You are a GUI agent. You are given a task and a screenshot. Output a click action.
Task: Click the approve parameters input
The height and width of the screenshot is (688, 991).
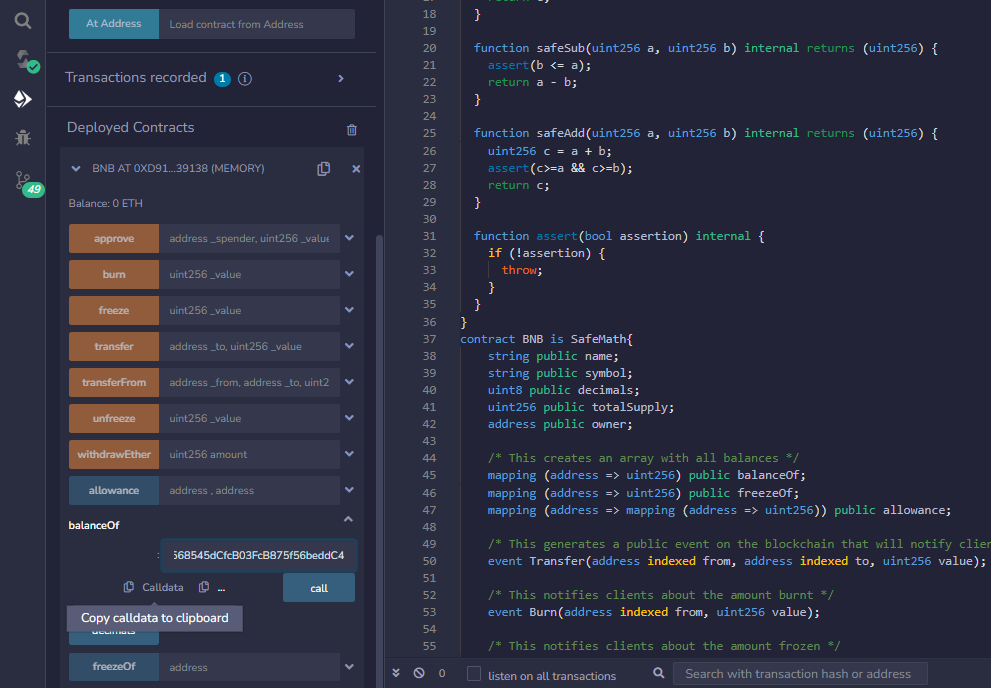[x=250, y=239]
